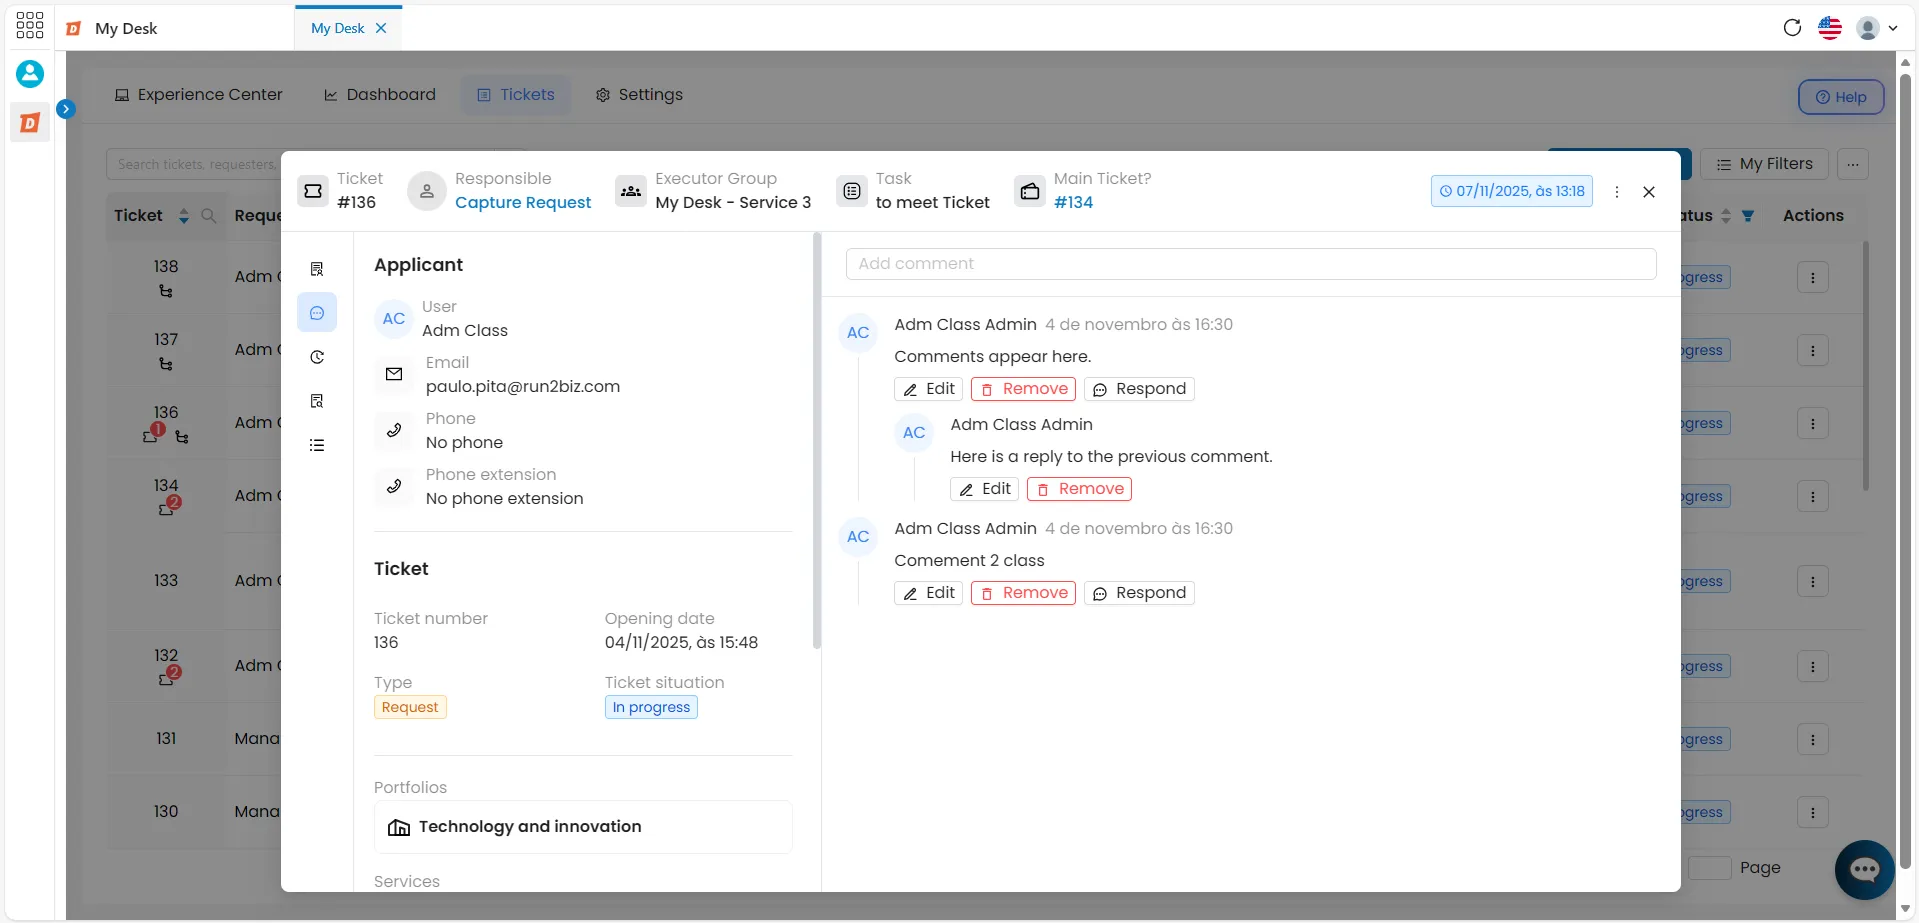Open the three-dot options menu in ticket header

coord(1617,192)
